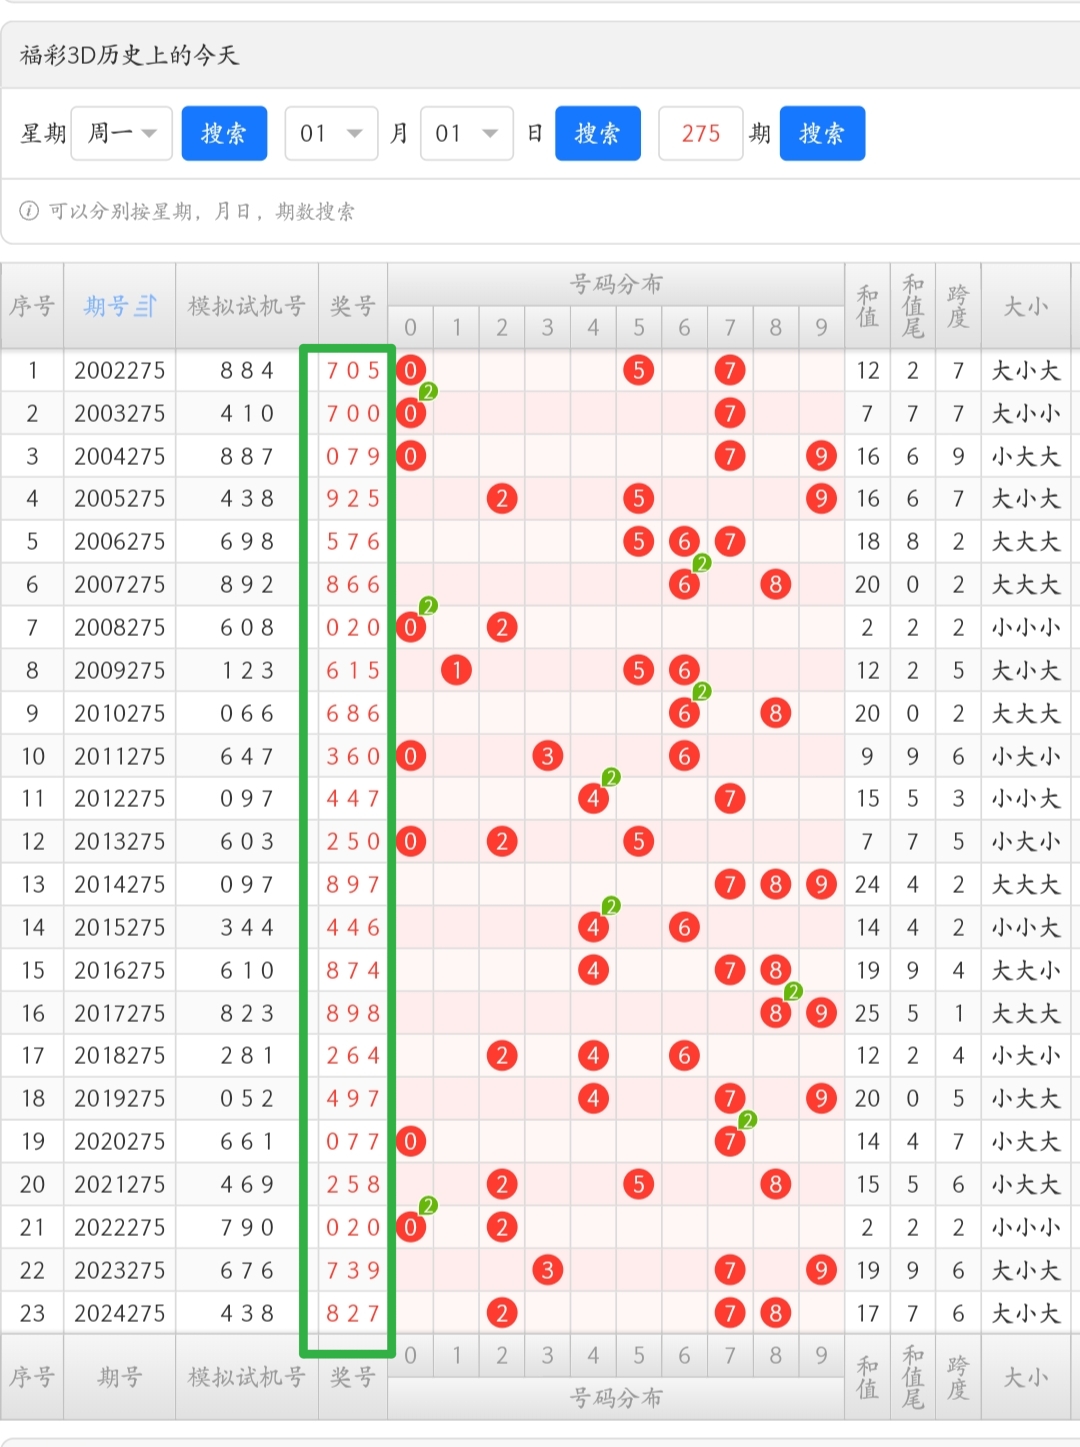This screenshot has height=1447, width=1080.
Task: Click the page title 福彩3D历史上的今天
Action: [129, 55]
